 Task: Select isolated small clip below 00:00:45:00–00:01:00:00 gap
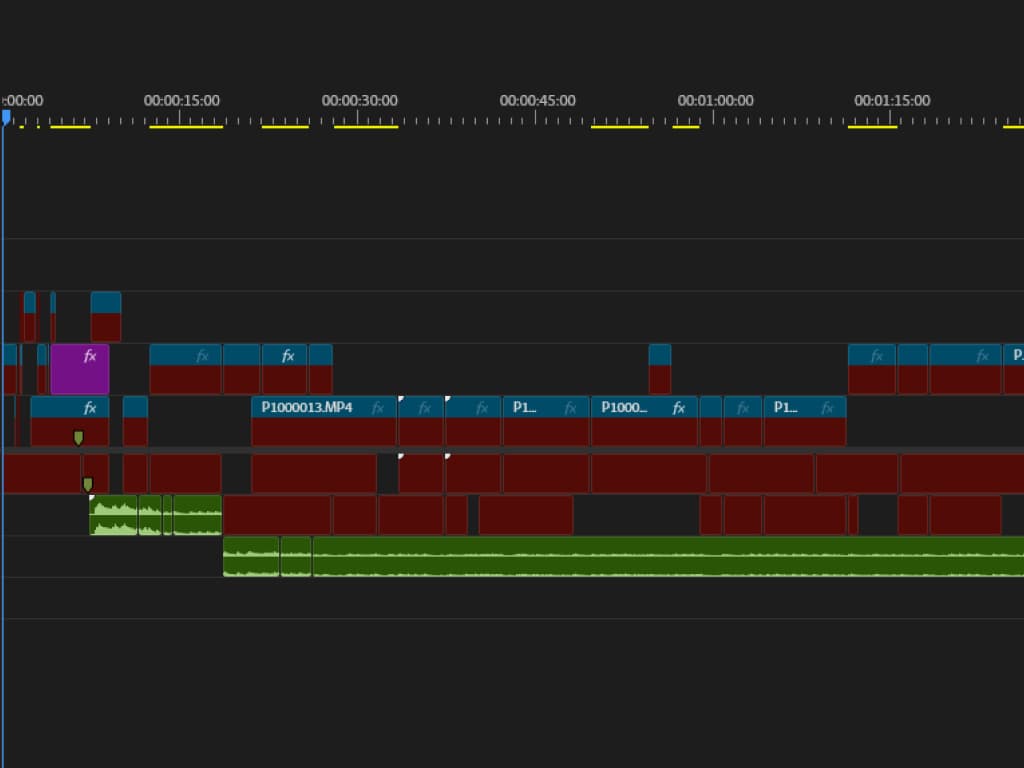click(x=659, y=369)
